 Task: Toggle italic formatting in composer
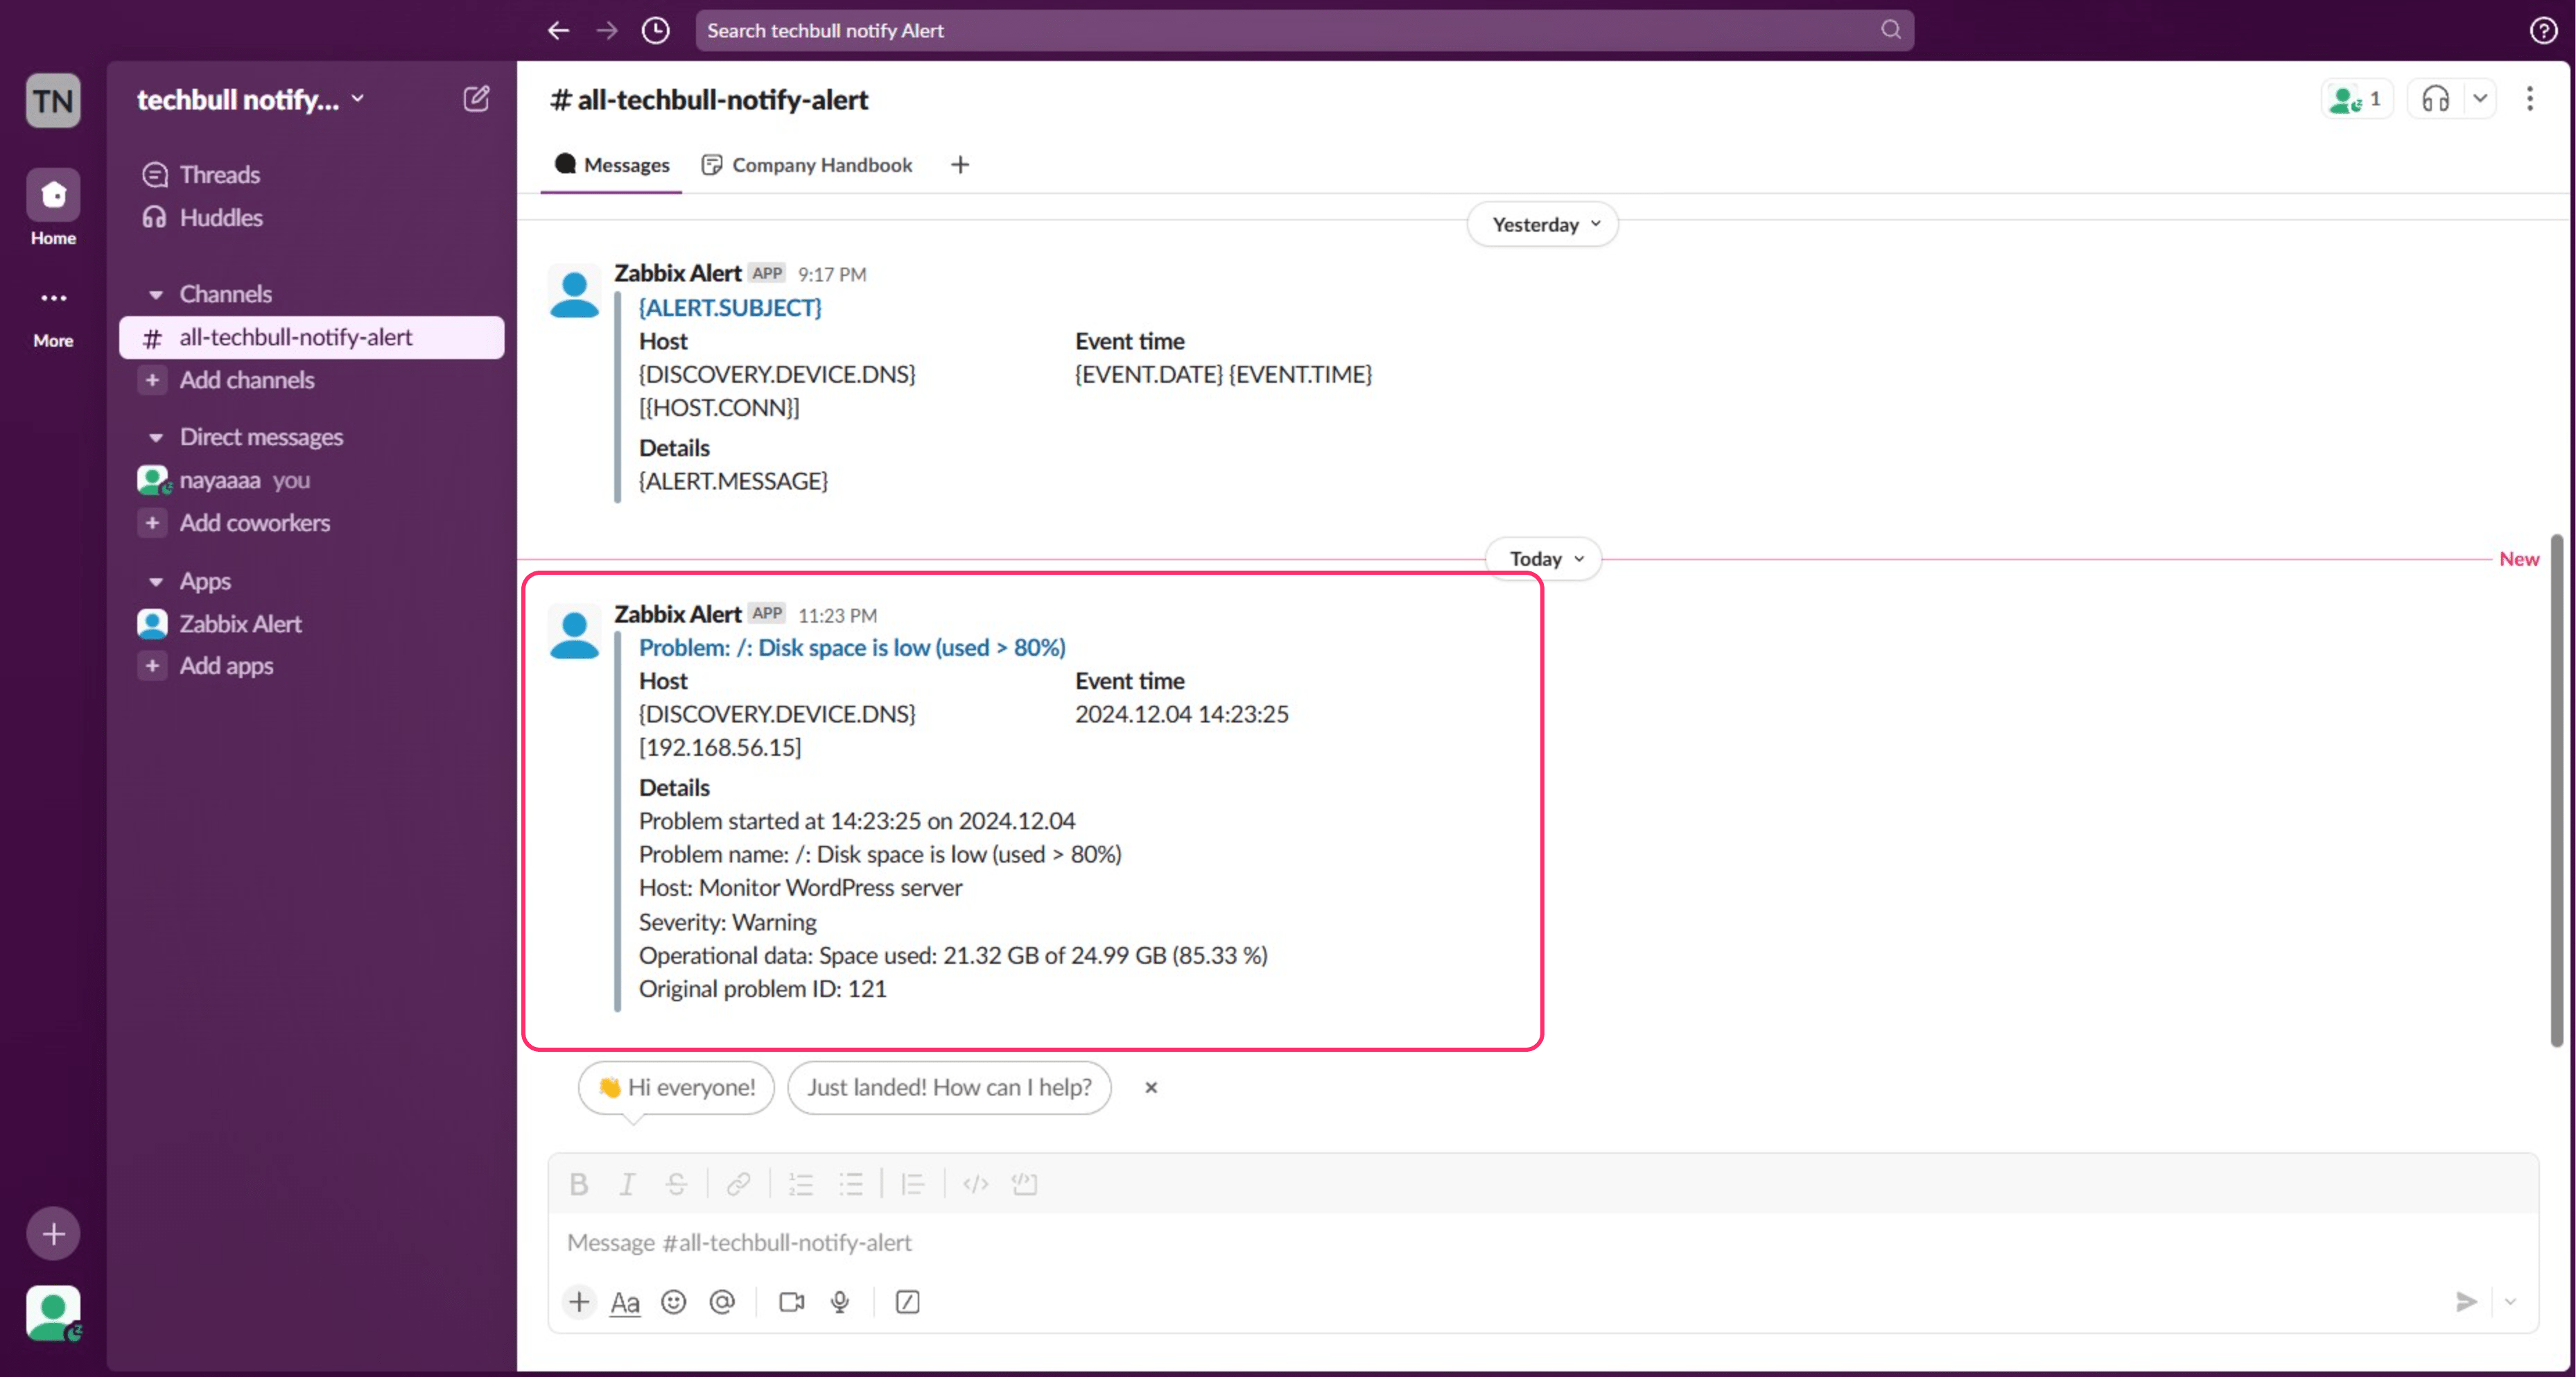pos(627,1184)
